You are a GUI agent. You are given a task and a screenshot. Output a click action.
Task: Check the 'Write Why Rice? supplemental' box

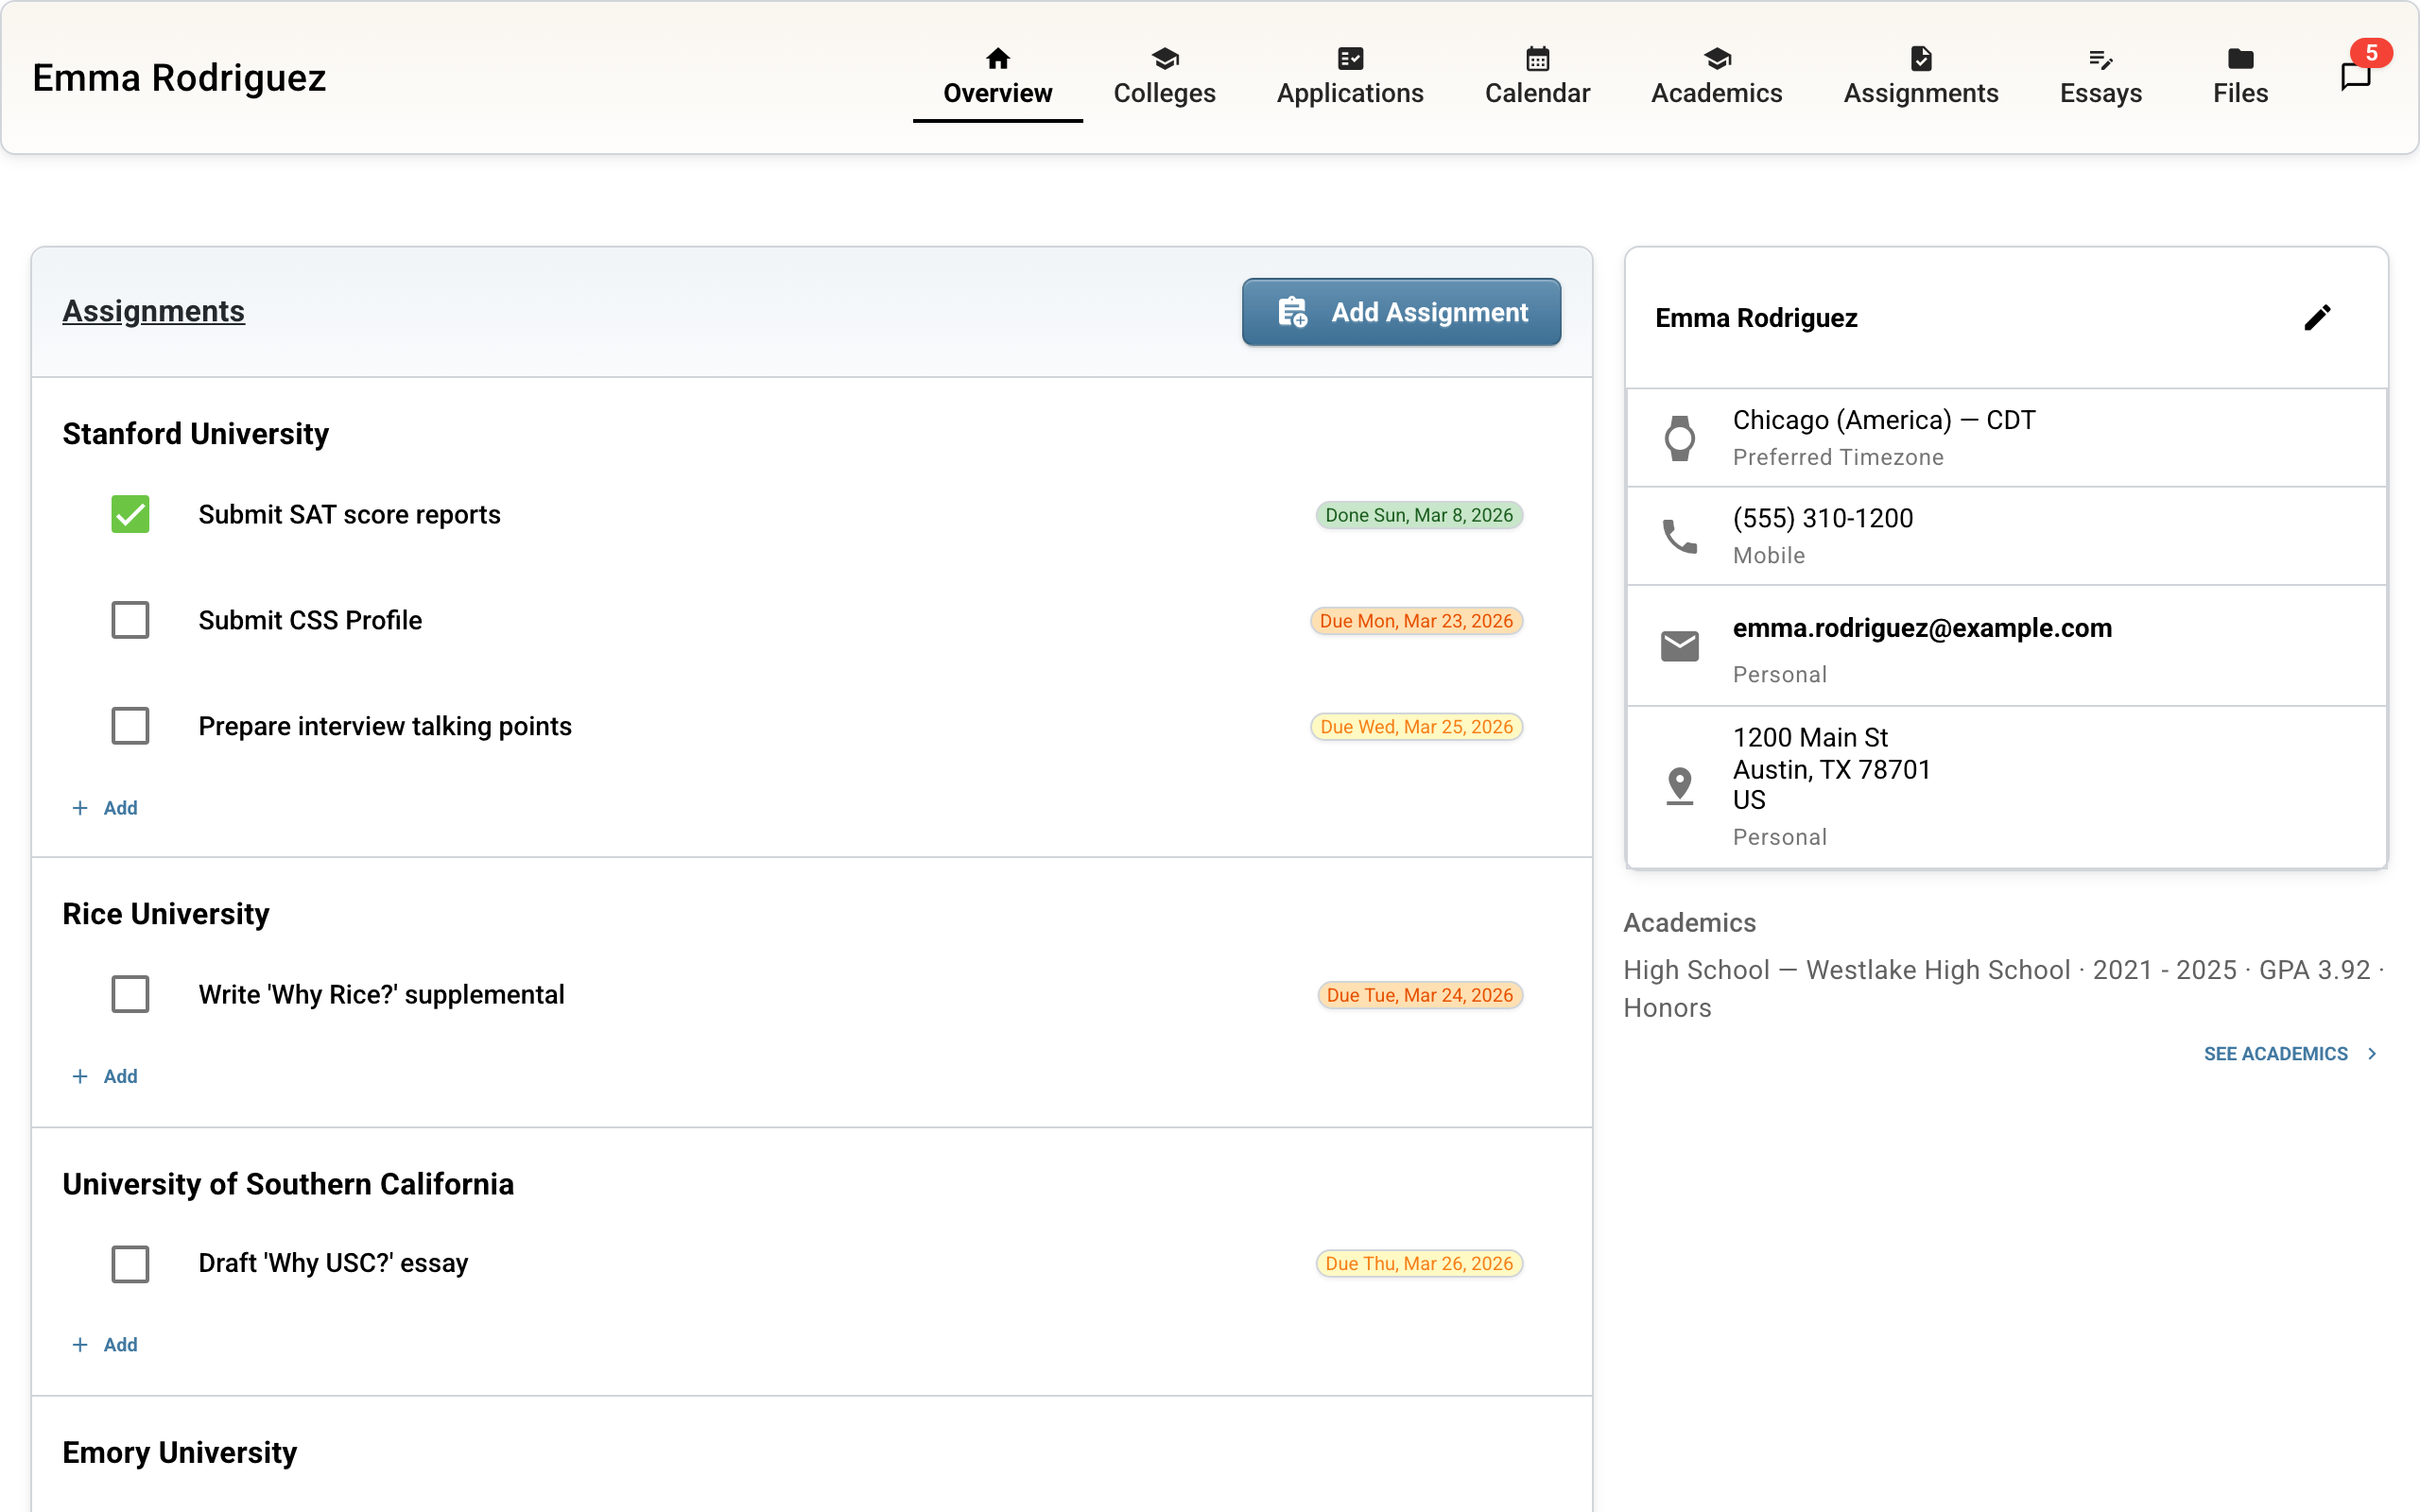130,993
